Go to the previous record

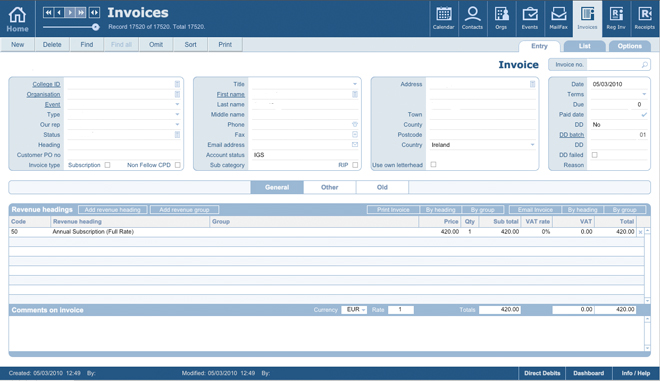[59, 13]
